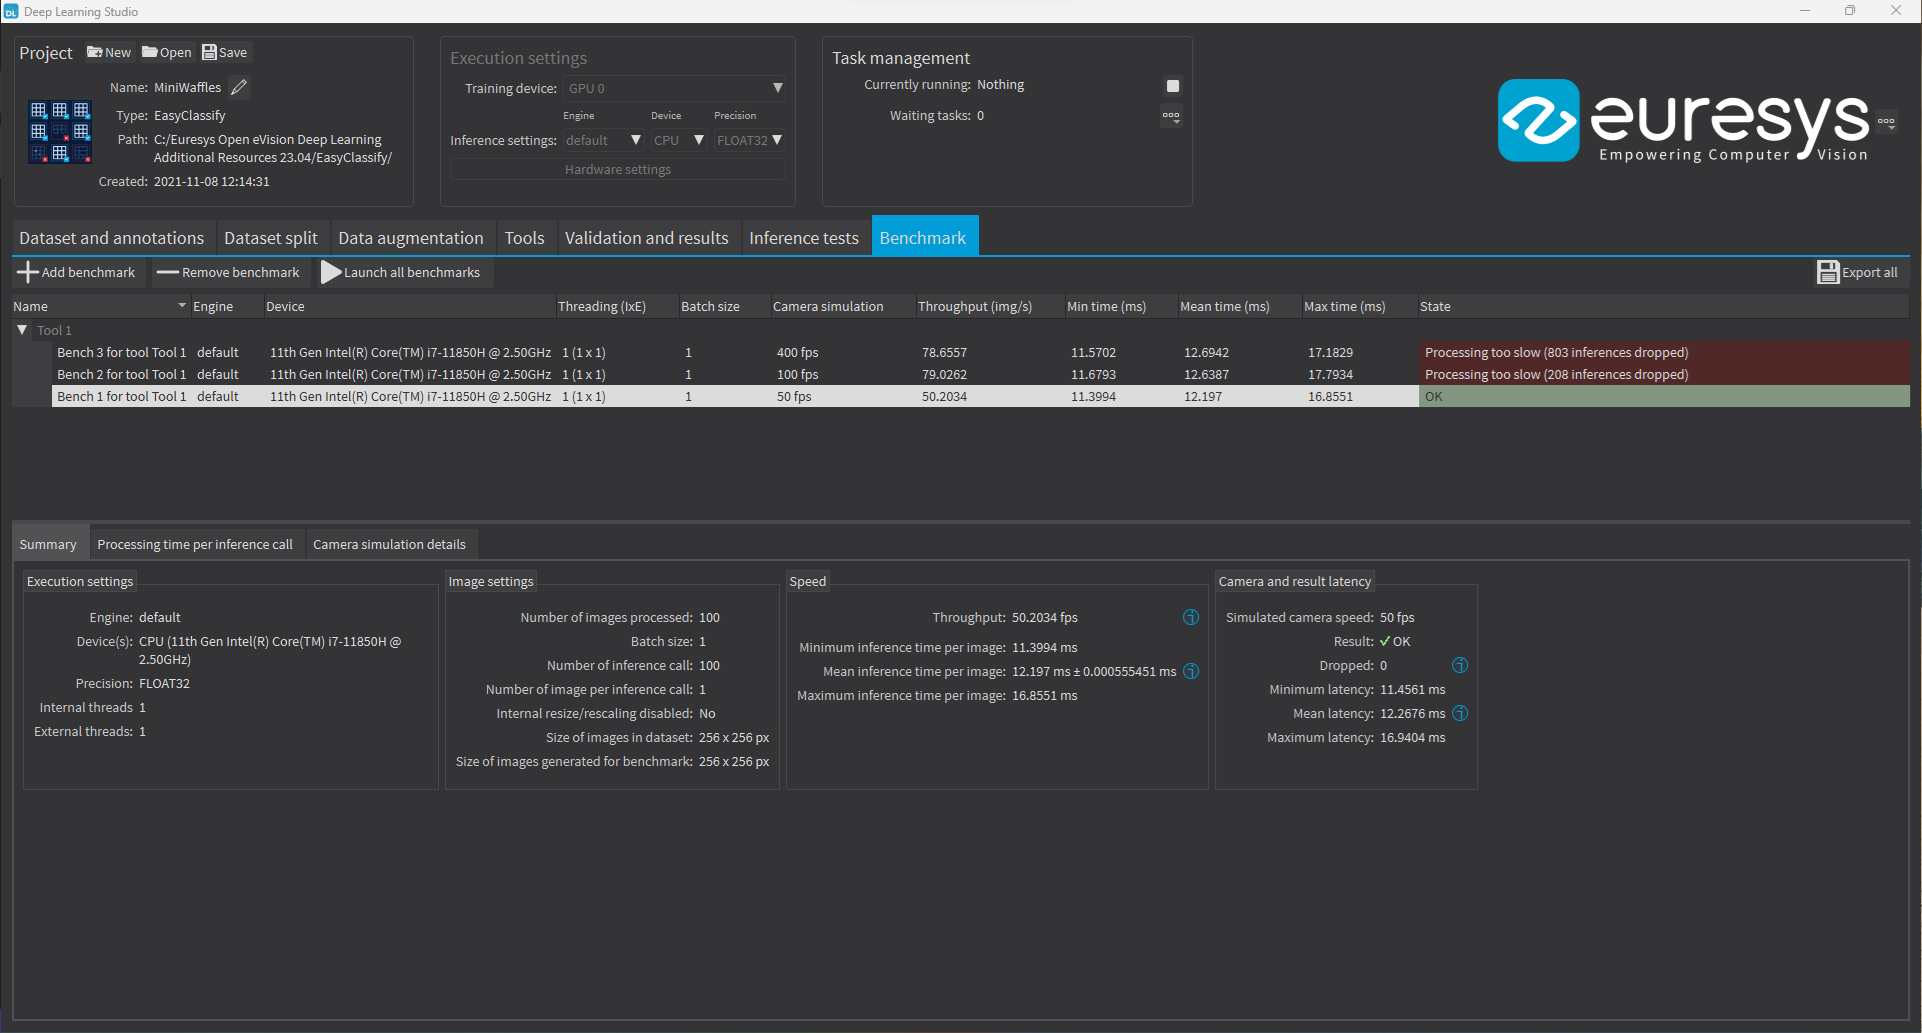Screen dimensions: 1922x1033
Task: Collapse the Tool 1 benchmark group
Action: click(21, 330)
